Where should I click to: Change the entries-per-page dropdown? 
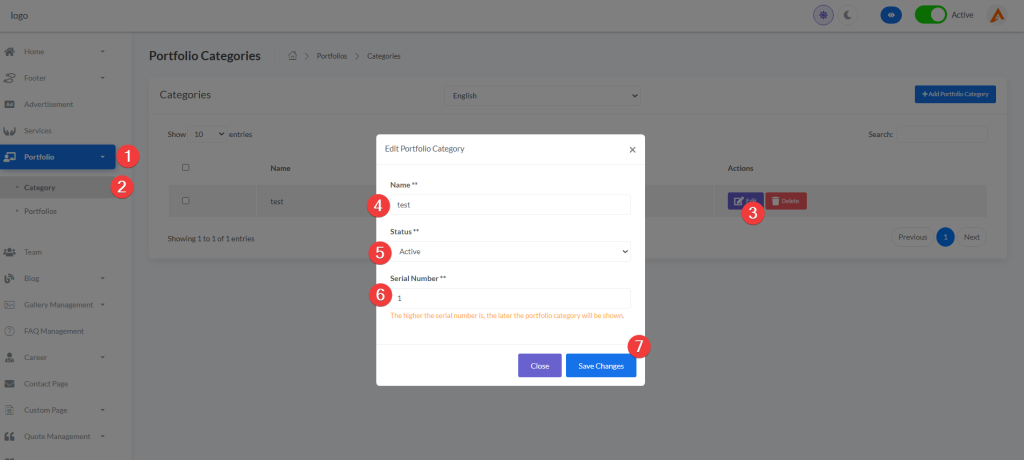coord(208,134)
